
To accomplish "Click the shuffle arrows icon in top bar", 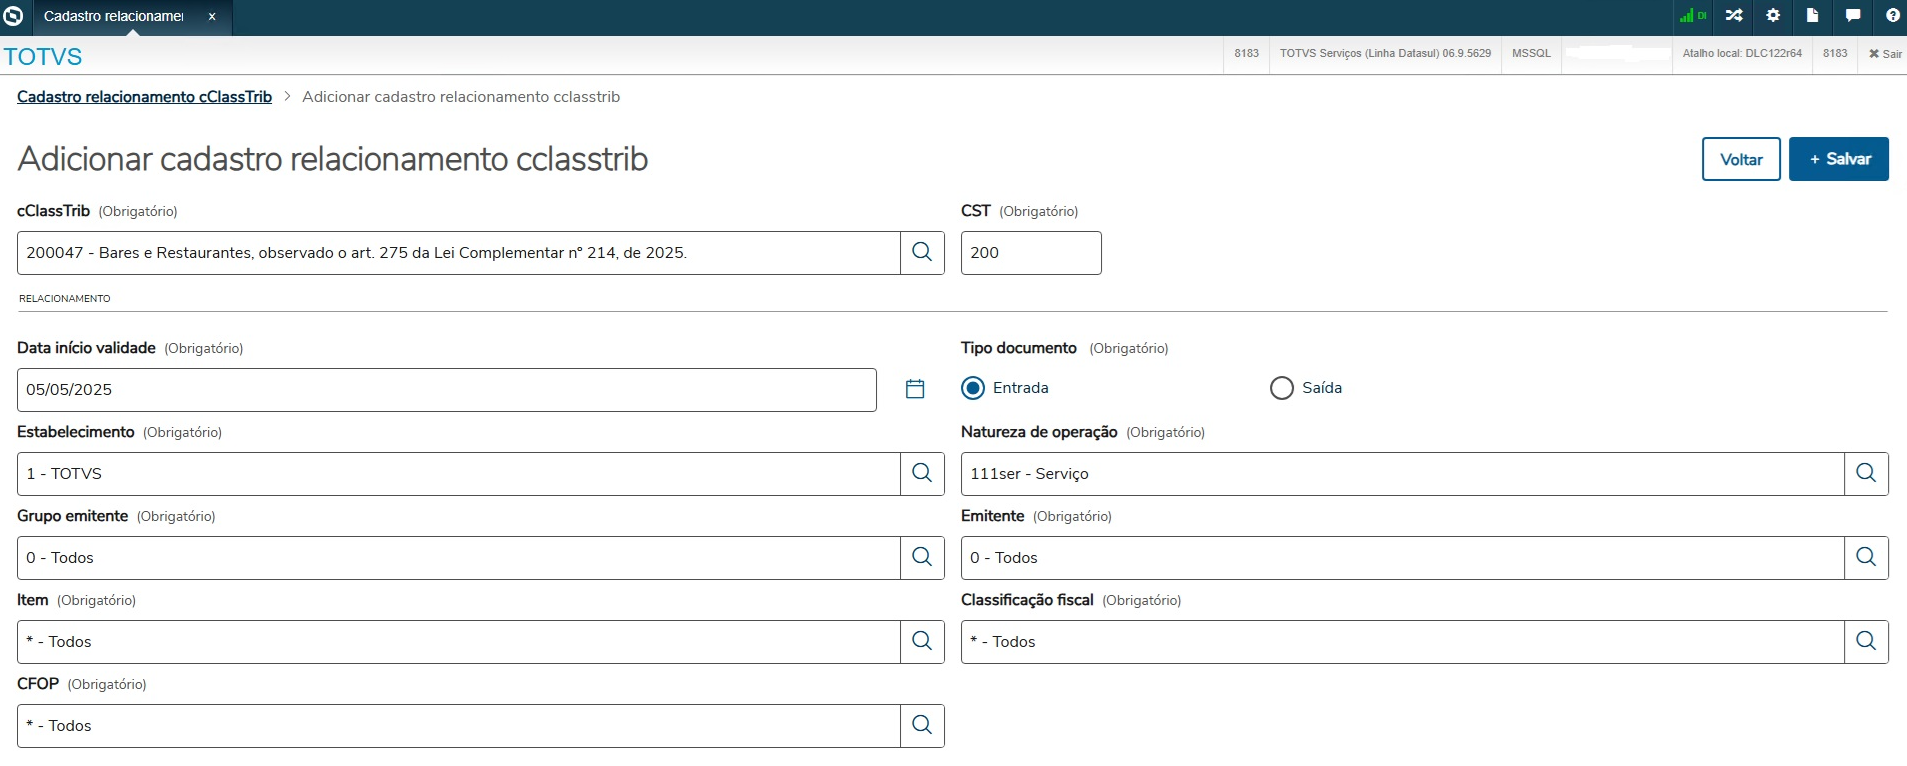I will click(1734, 16).
